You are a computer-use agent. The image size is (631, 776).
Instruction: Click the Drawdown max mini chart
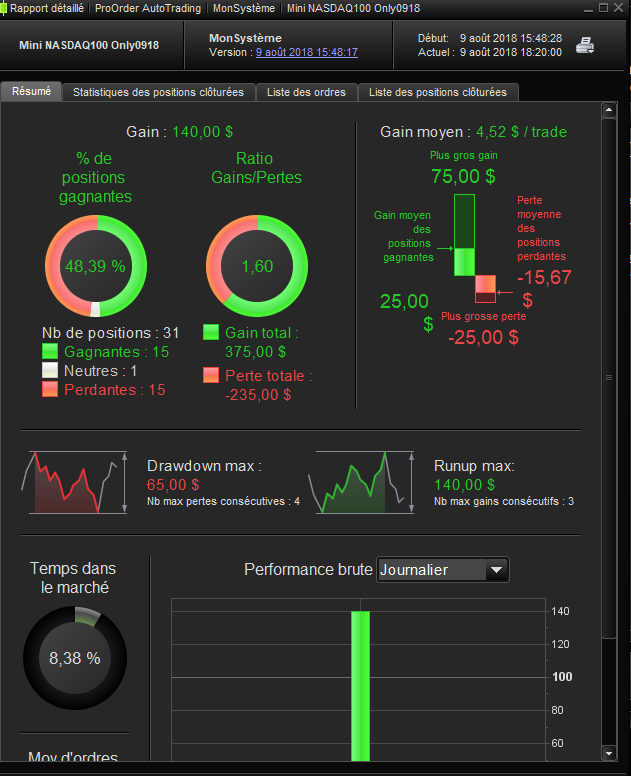[x=74, y=482]
